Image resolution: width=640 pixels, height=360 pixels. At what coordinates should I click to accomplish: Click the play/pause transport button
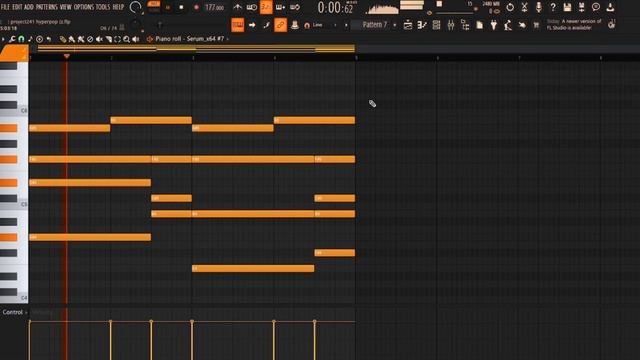(x=168, y=7)
